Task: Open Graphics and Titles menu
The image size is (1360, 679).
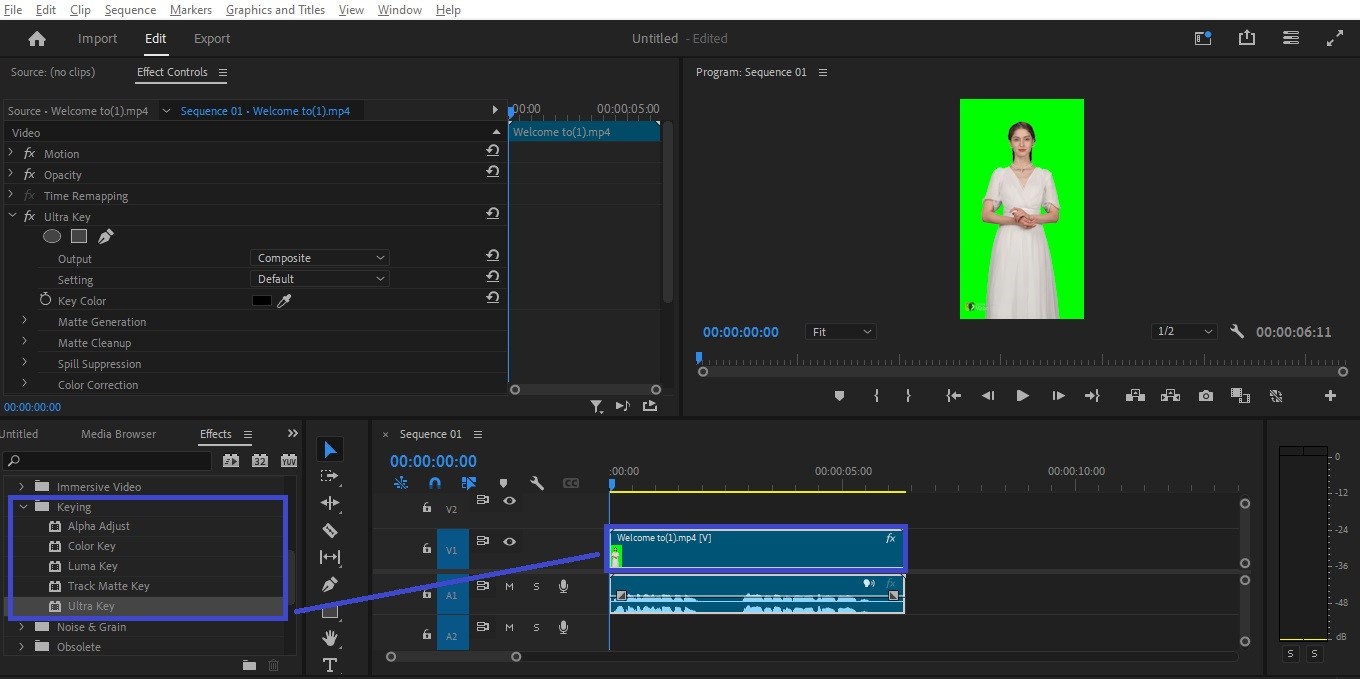Action: (275, 9)
